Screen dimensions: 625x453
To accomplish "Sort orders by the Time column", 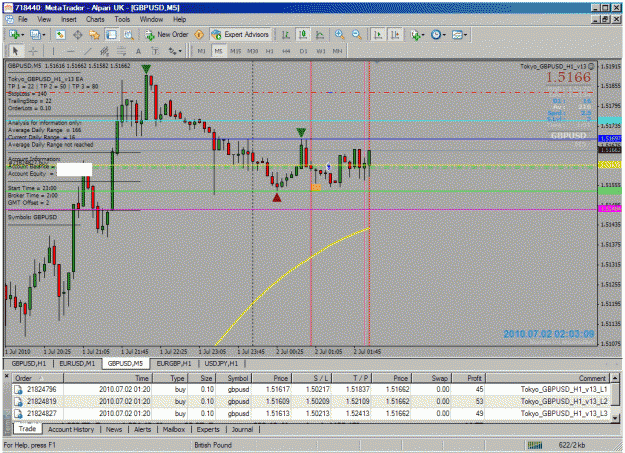I will [x=108, y=378].
